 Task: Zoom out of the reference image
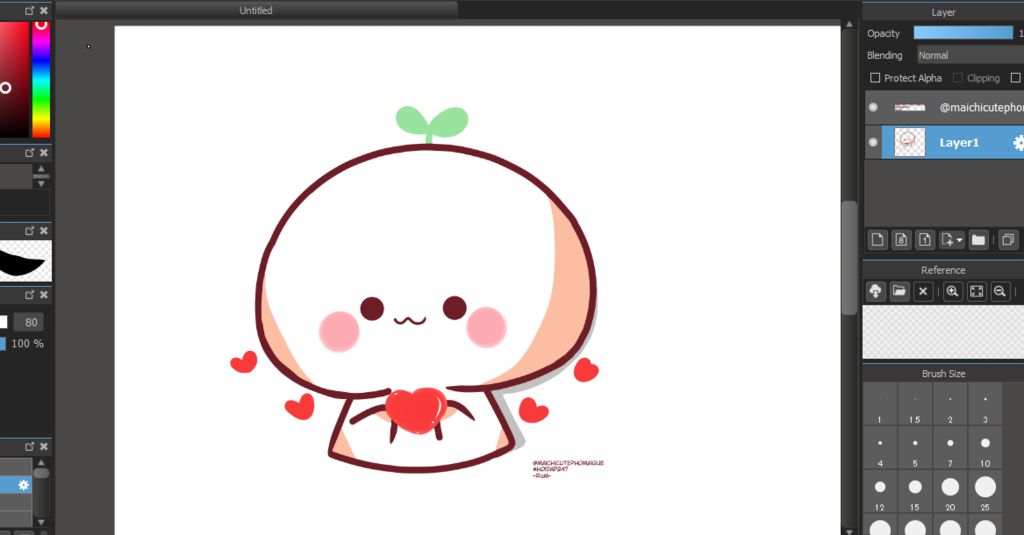(1000, 291)
